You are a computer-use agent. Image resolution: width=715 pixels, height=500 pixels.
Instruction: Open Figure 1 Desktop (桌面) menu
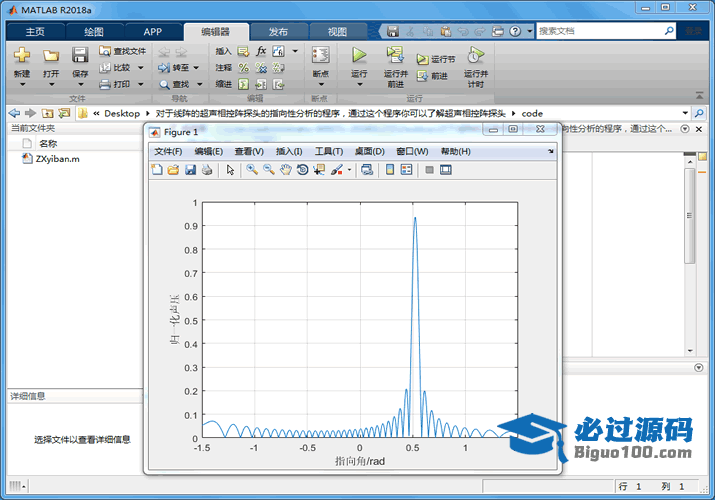(369, 151)
